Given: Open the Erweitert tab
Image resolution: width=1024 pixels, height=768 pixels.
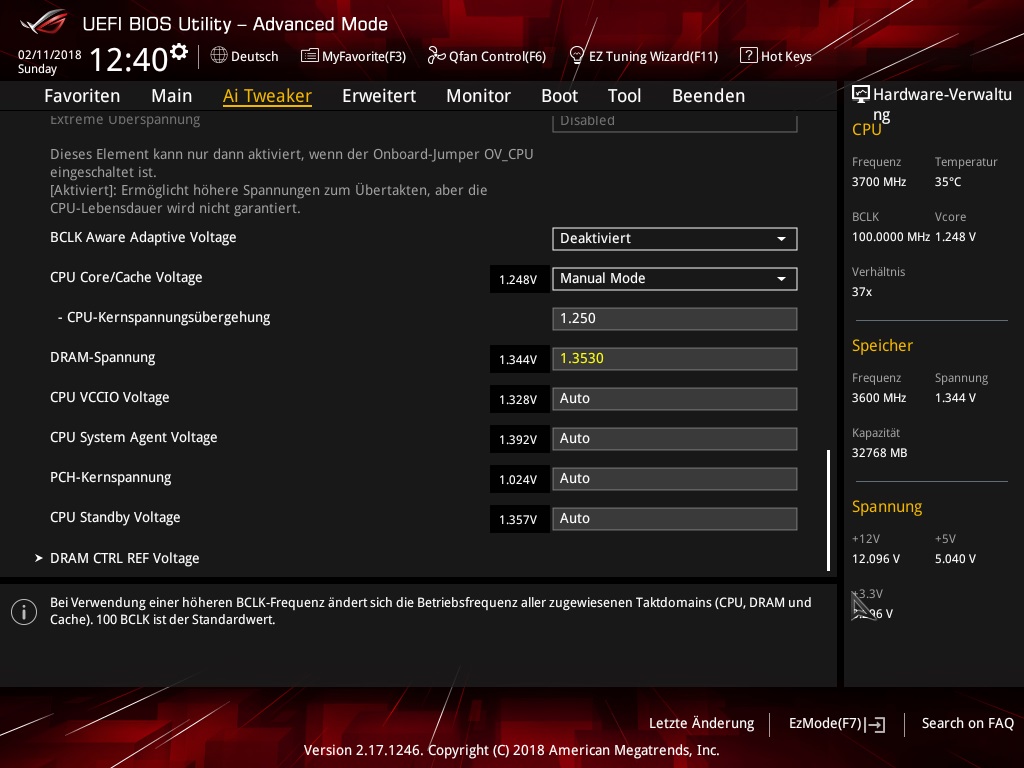Looking at the screenshot, I should tap(379, 96).
